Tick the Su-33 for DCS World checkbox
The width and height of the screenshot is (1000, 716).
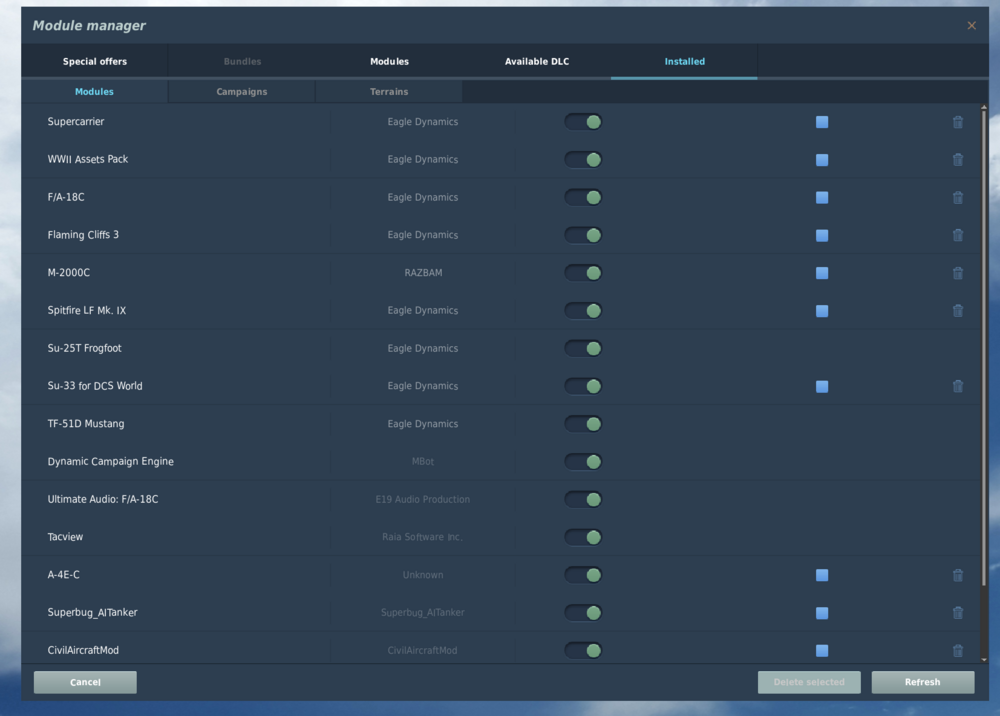(x=822, y=386)
